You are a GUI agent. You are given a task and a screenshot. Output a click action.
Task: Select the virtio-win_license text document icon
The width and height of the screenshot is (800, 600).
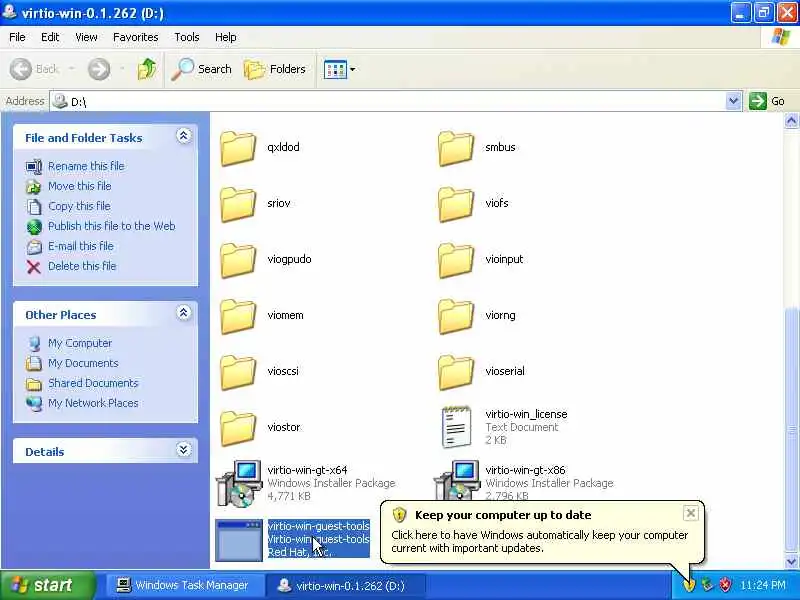pos(456,427)
